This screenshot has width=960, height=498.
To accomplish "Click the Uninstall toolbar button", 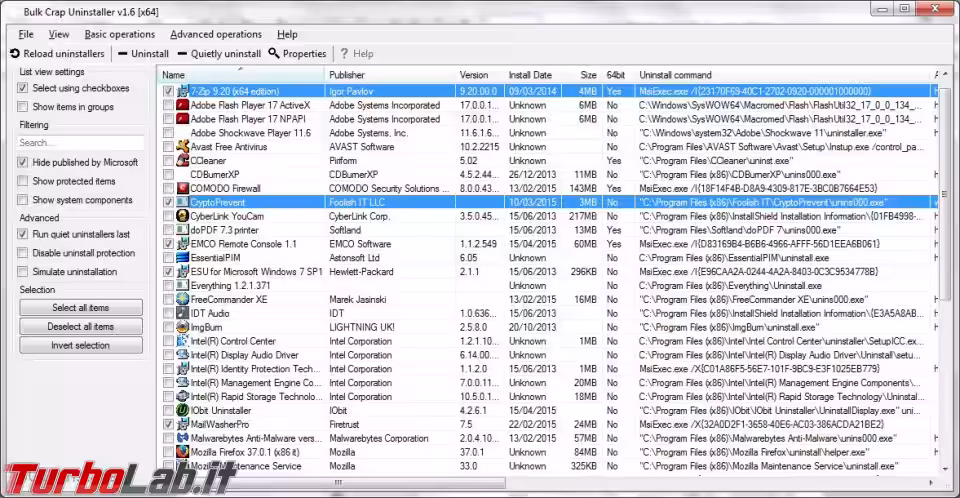I will [x=143, y=54].
